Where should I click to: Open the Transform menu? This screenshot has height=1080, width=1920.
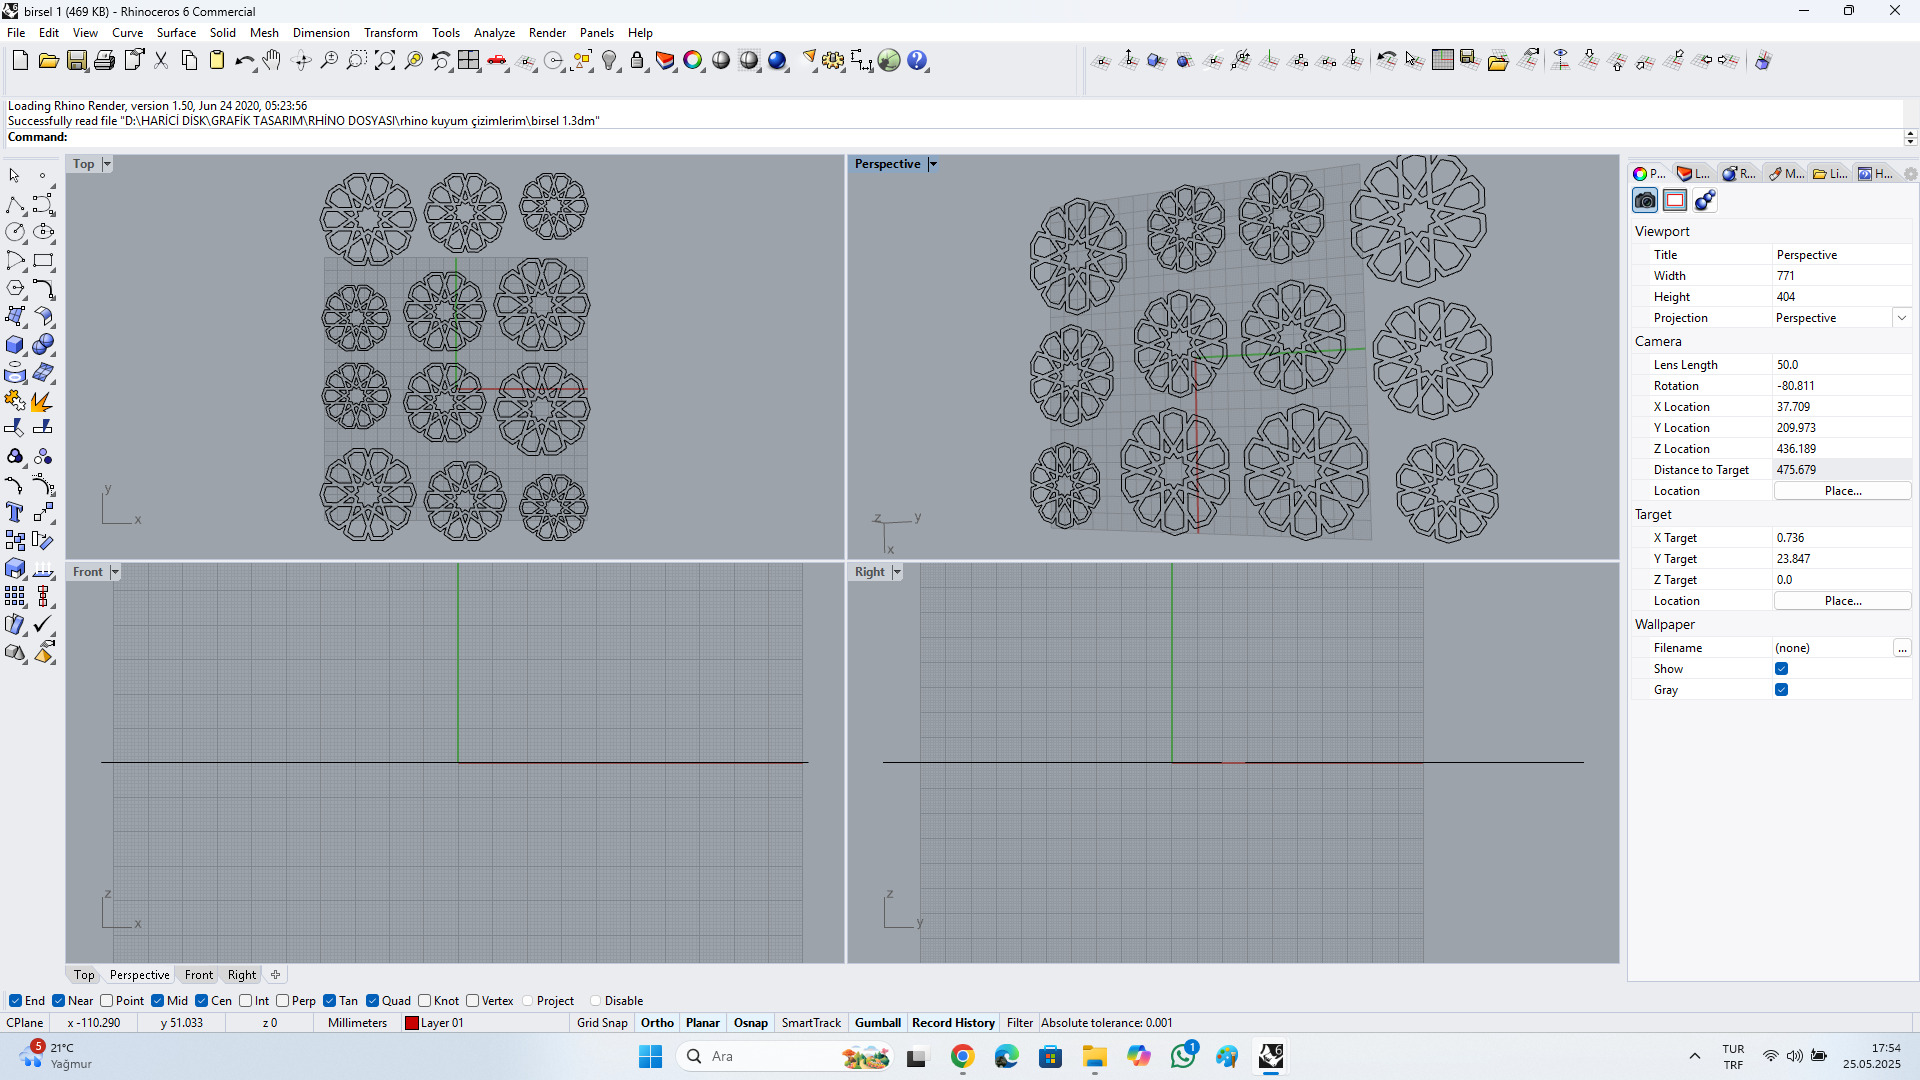390,33
